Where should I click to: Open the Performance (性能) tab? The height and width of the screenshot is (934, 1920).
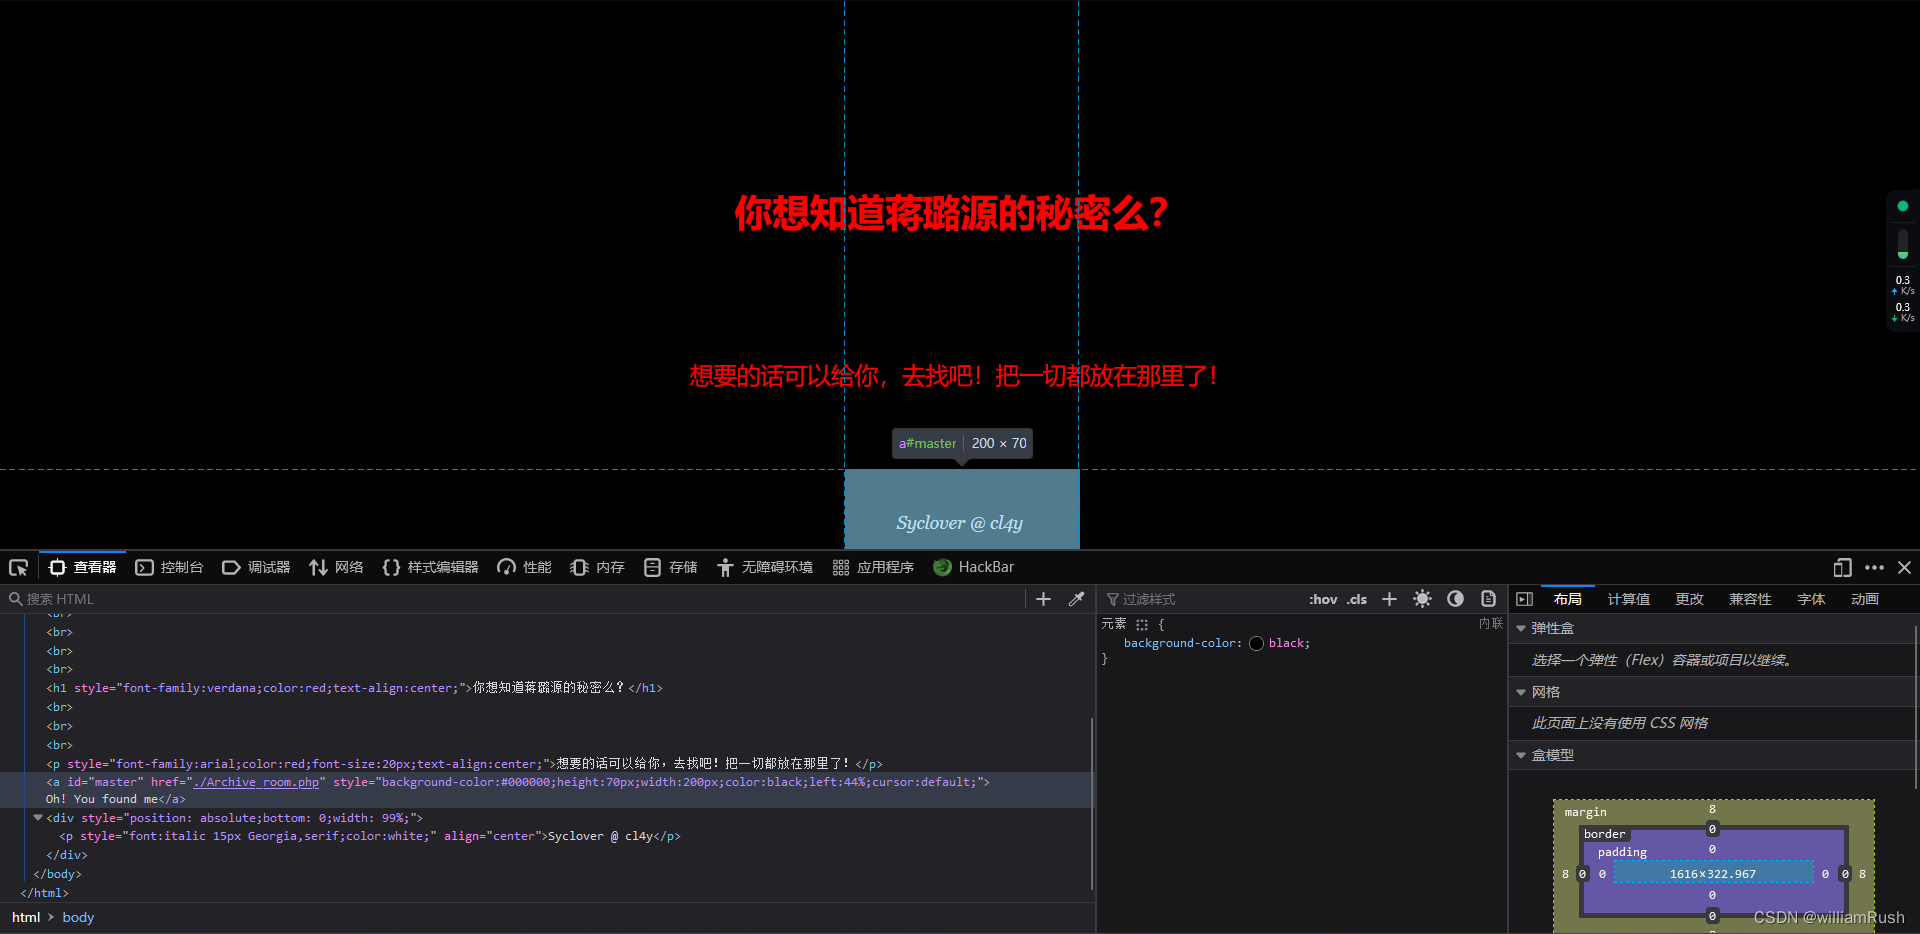click(x=524, y=568)
